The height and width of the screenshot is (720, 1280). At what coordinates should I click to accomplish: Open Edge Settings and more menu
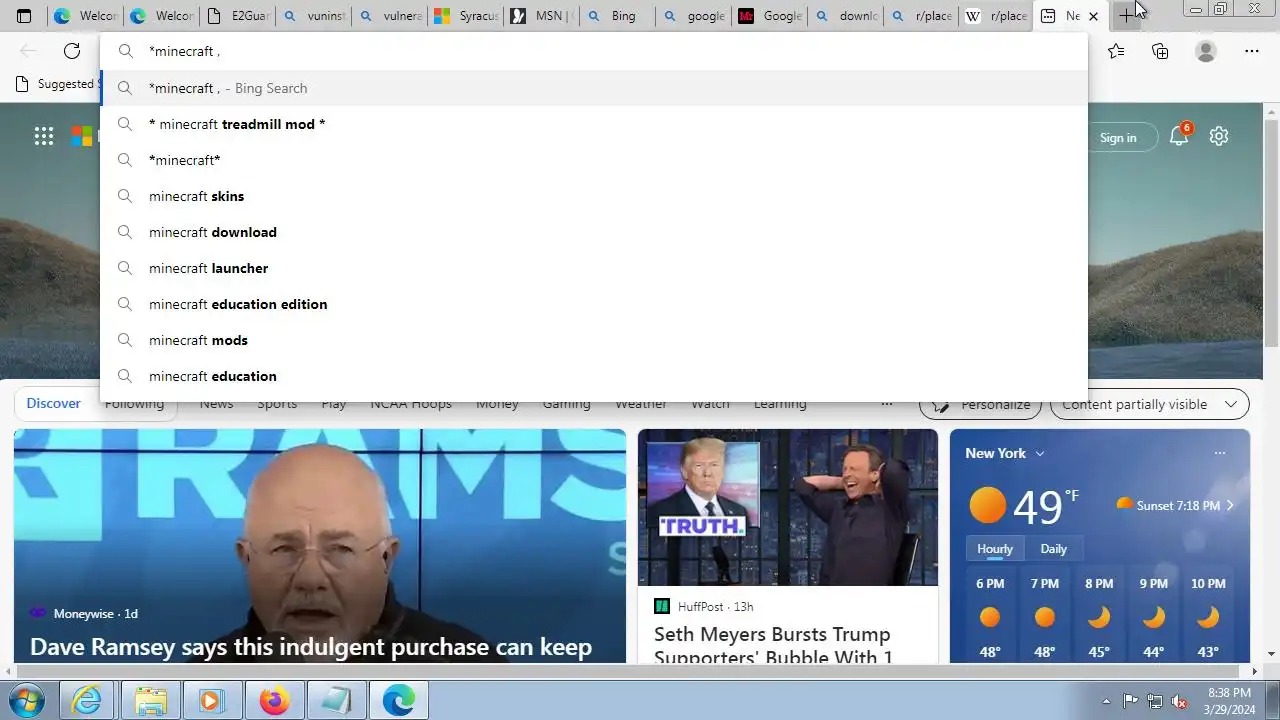point(1252,51)
